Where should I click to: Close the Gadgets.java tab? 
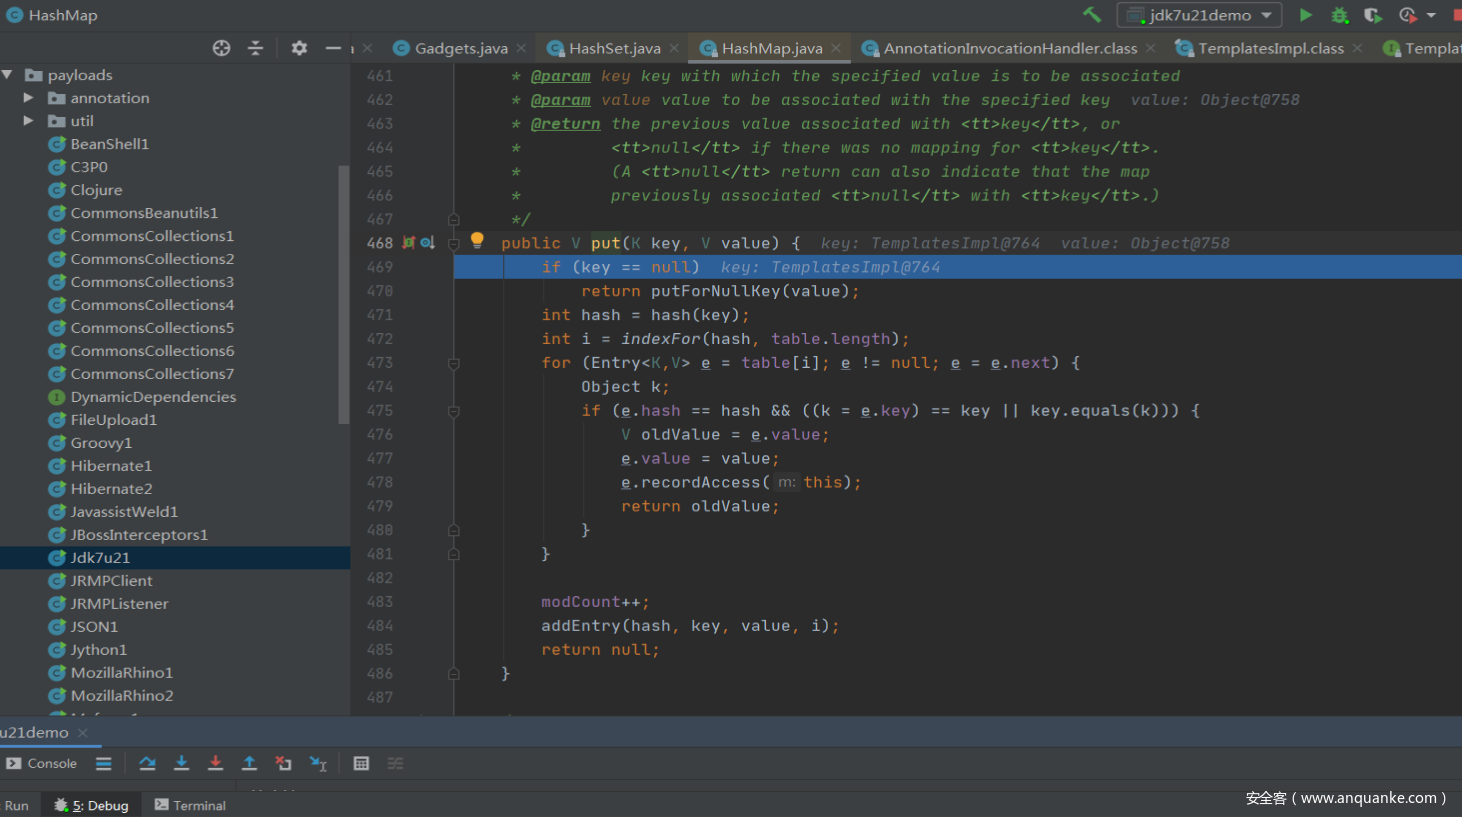click(x=521, y=48)
